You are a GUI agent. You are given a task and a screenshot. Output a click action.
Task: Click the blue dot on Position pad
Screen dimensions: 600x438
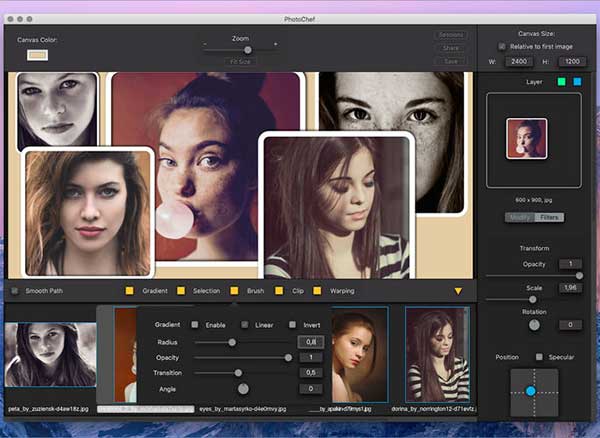[x=530, y=391]
